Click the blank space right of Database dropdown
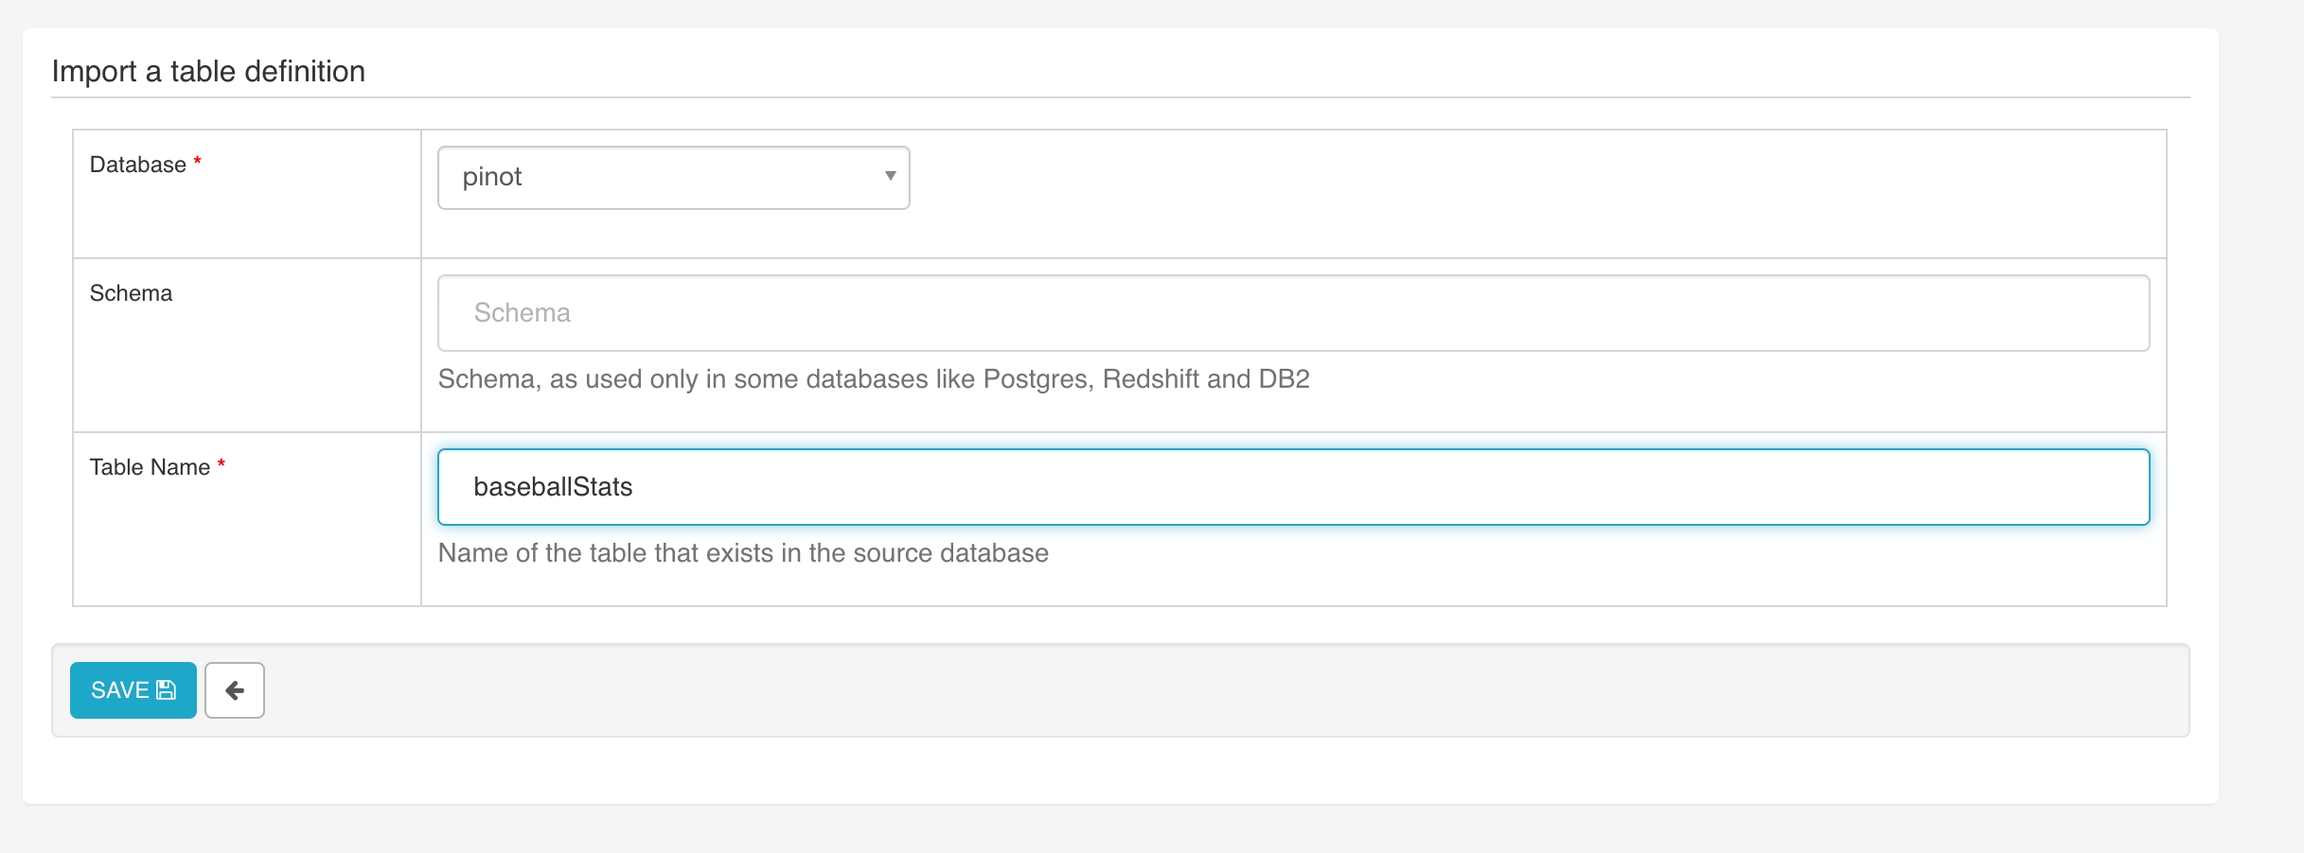This screenshot has height=853, width=2304. click(x=1500, y=190)
